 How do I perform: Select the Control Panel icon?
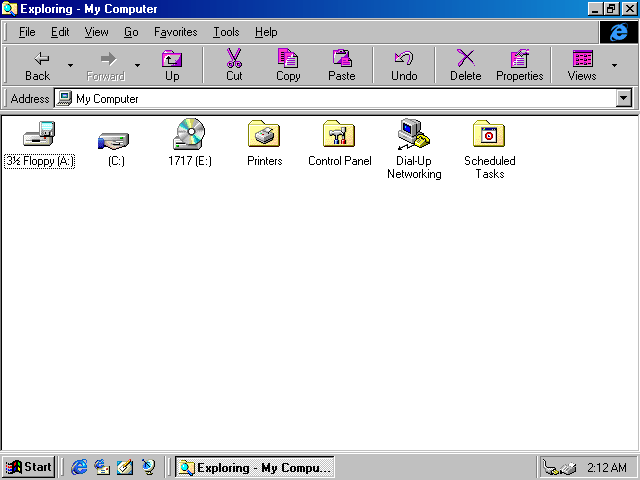pyautogui.click(x=339, y=133)
